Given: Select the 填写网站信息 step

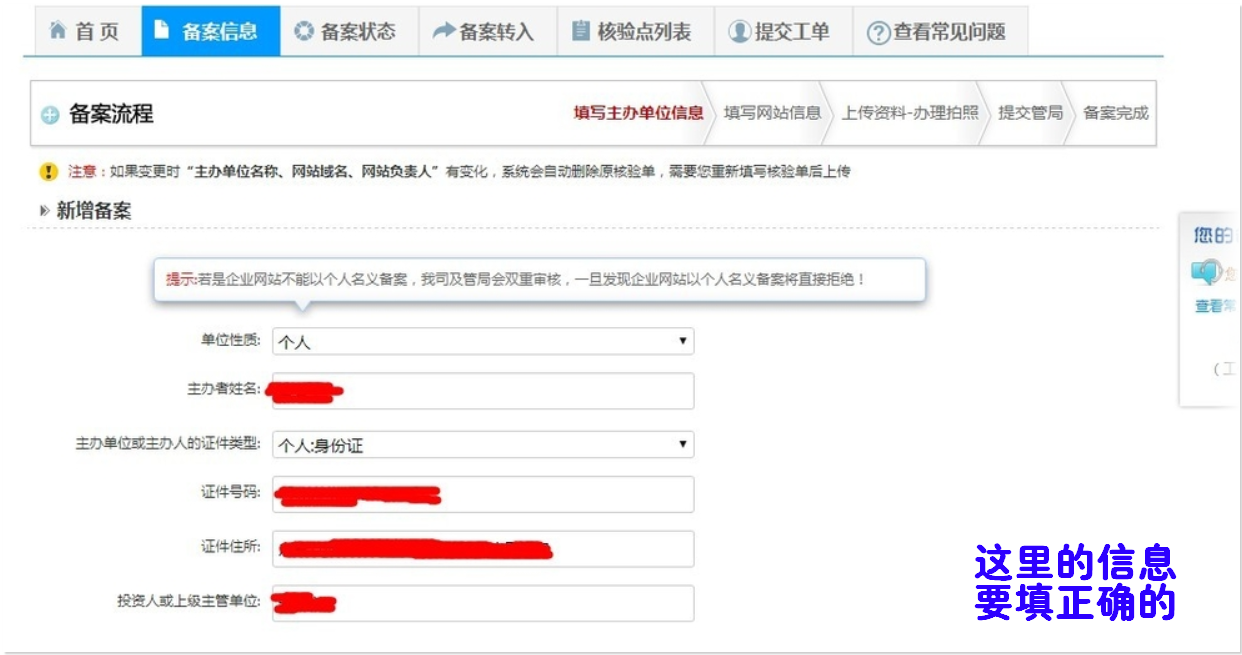Looking at the screenshot, I should coord(772,113).
